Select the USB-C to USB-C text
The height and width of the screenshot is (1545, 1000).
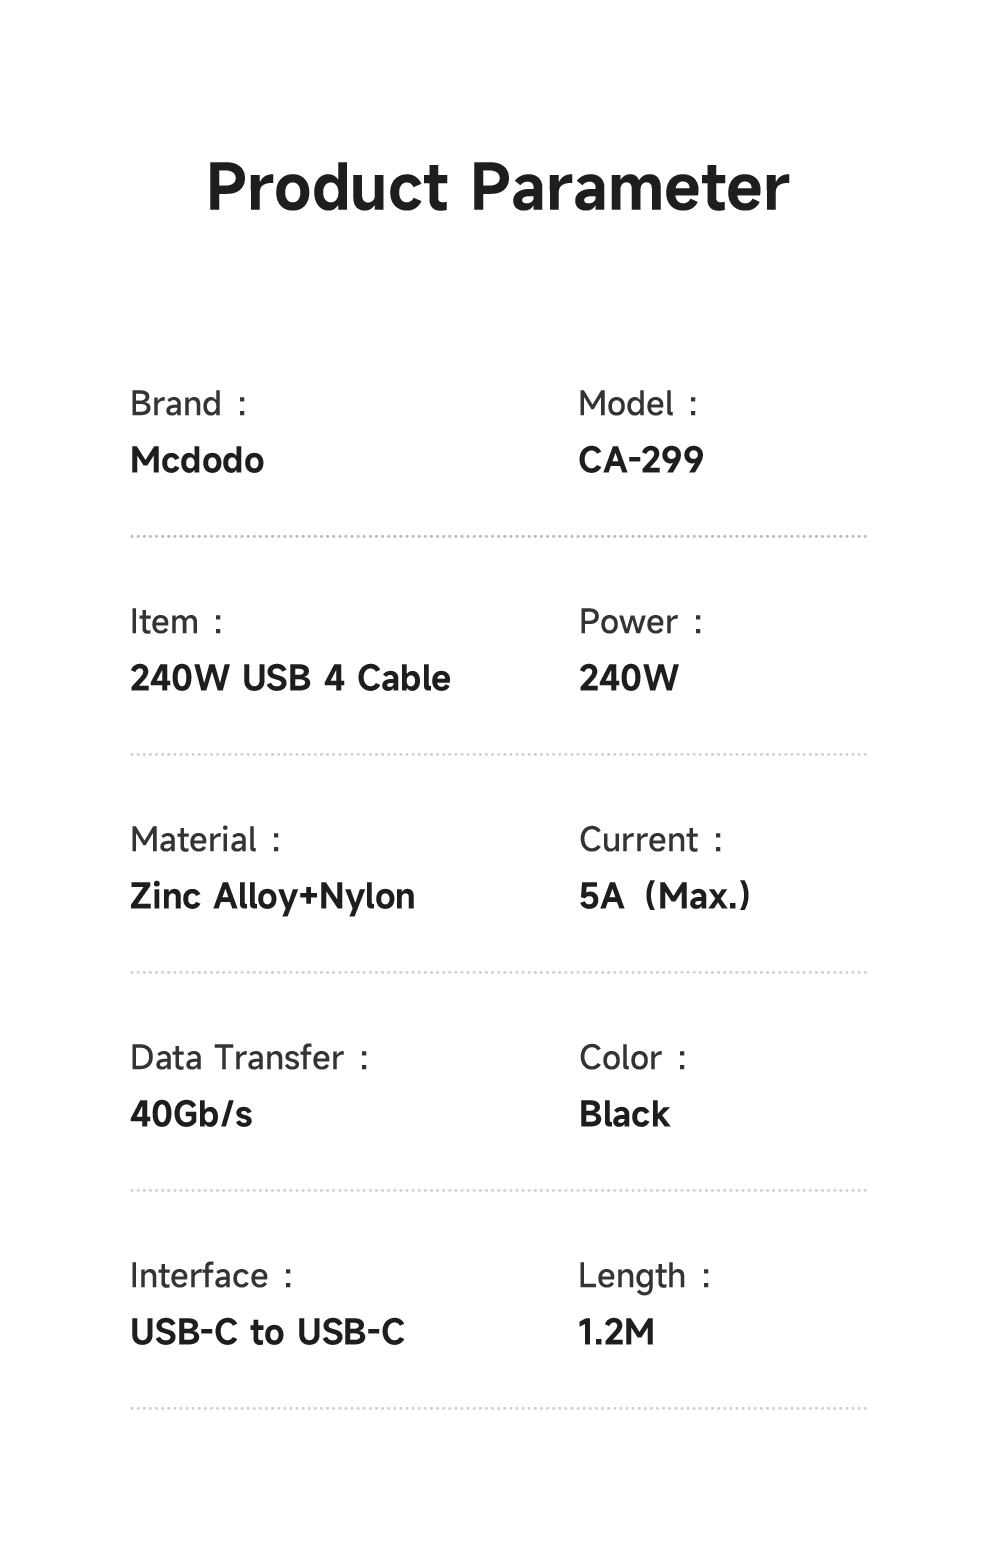[267, 1332]
